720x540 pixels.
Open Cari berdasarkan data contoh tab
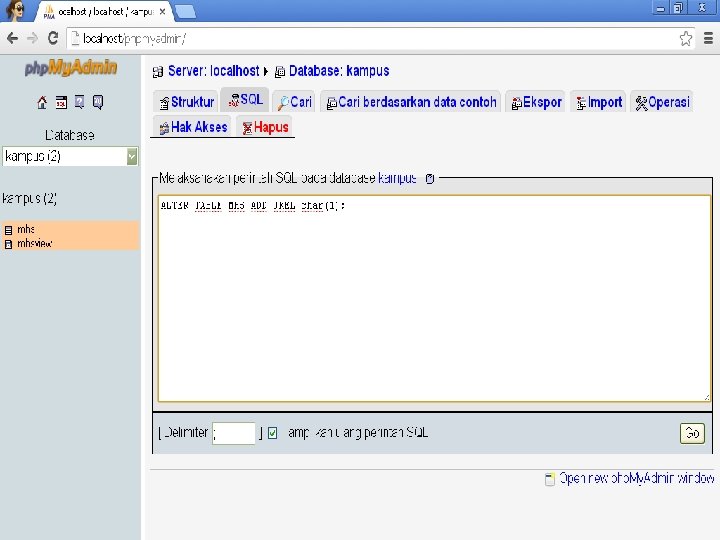(x=411, y=102)
